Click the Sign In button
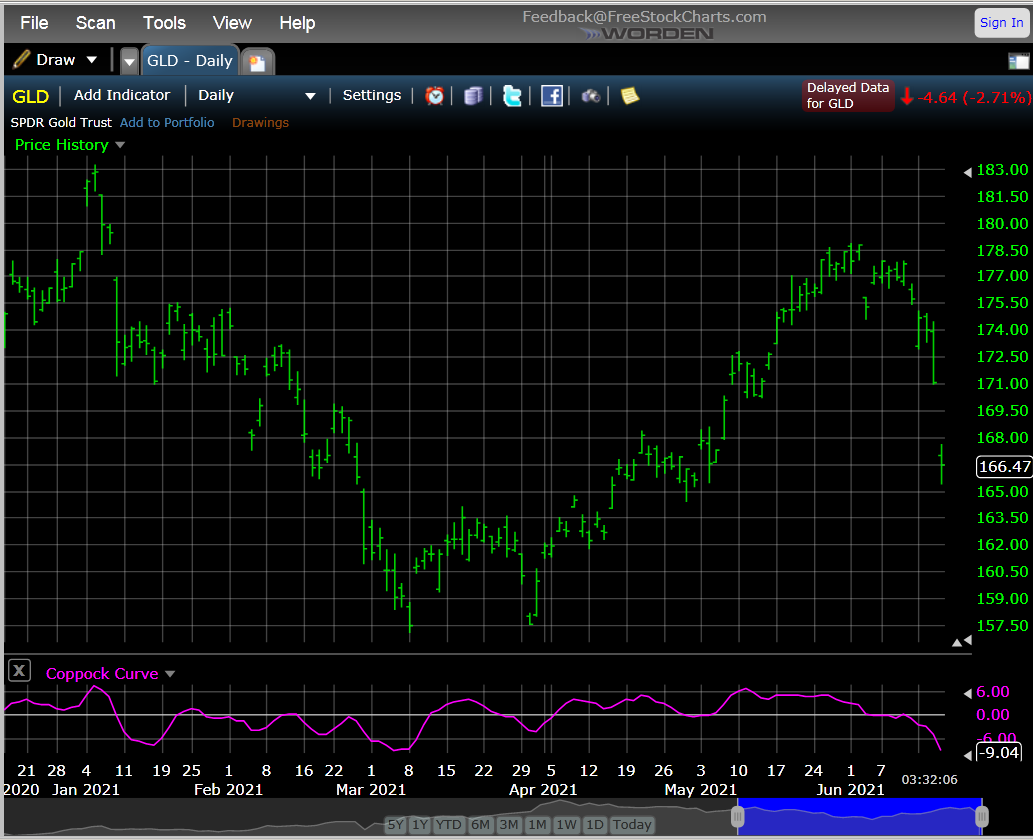Image resolution: width=1033 pixels, height=840 pixels. [x=1001, y=23]
